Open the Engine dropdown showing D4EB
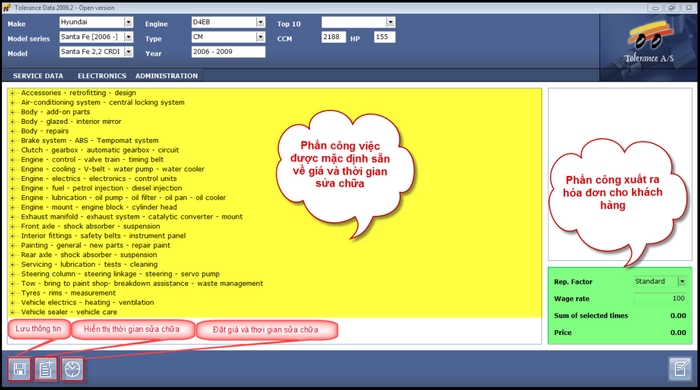This screenshot has width=700, height=390. [x=260, y=22]
